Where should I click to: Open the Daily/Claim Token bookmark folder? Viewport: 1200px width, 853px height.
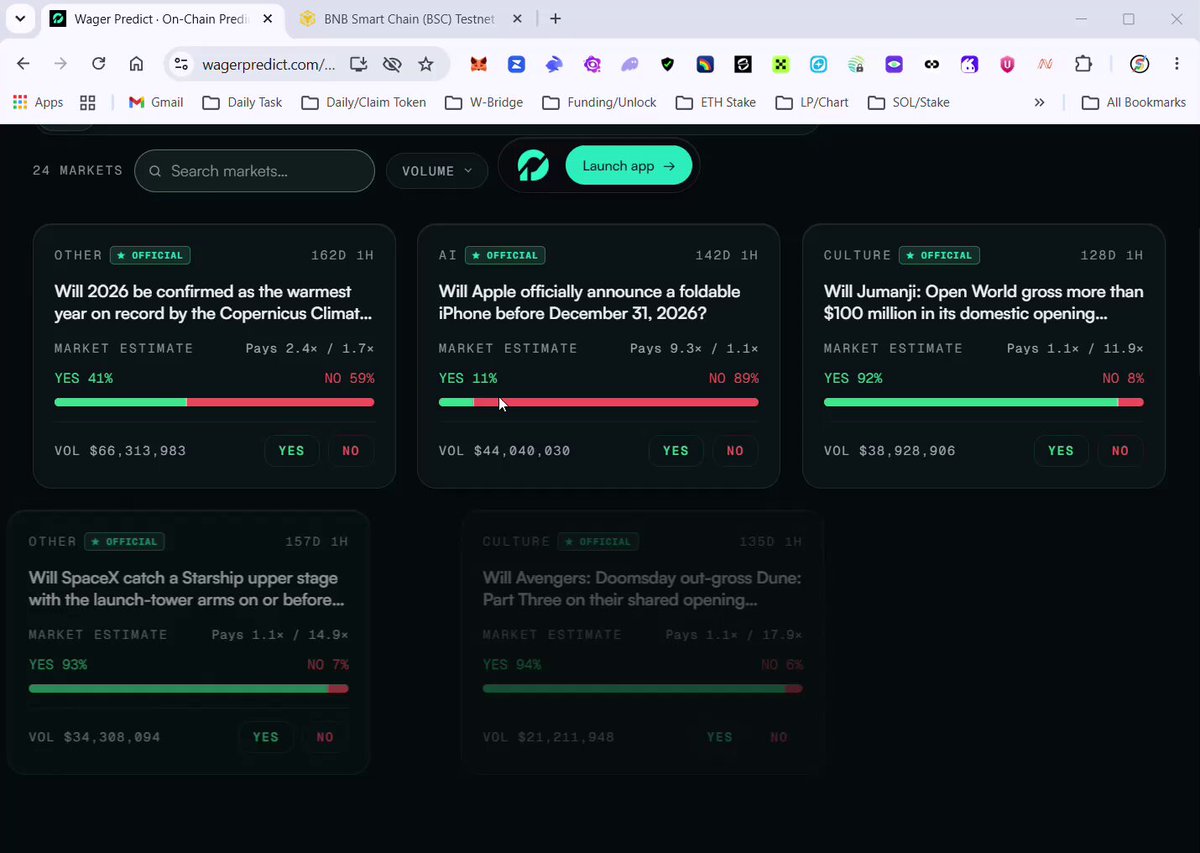click(x=363, y=102)
